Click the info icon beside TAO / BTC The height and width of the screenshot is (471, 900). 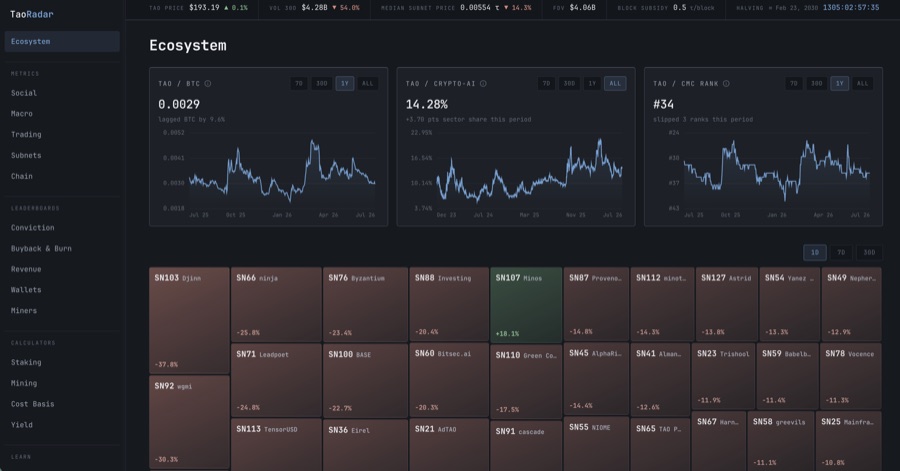click(x=208, y=84)
